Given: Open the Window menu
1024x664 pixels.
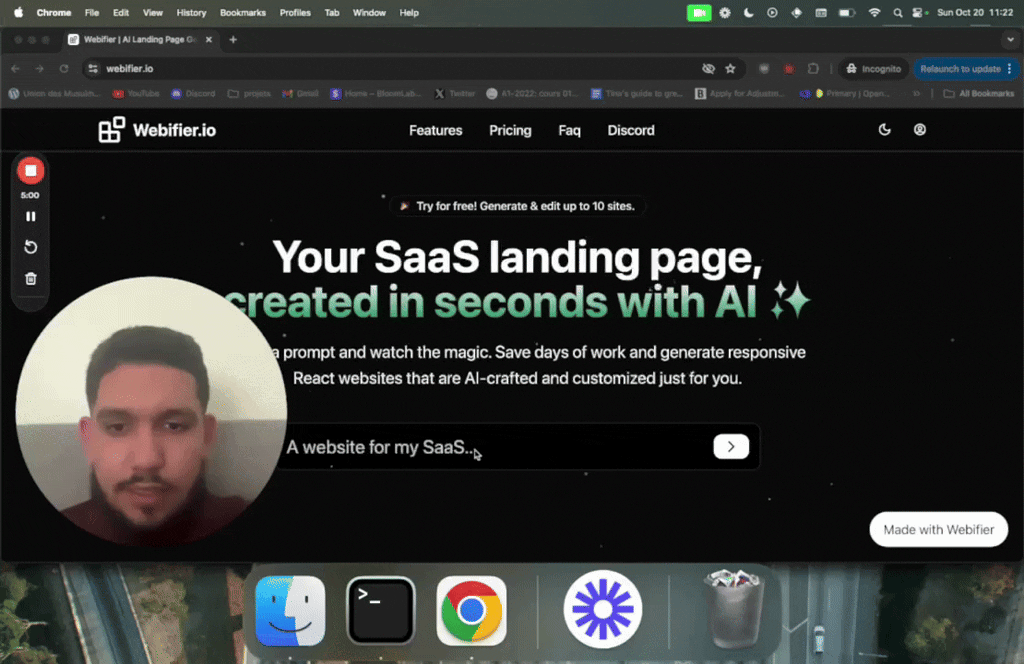Looking at the screenshot, I should [369, 12].
